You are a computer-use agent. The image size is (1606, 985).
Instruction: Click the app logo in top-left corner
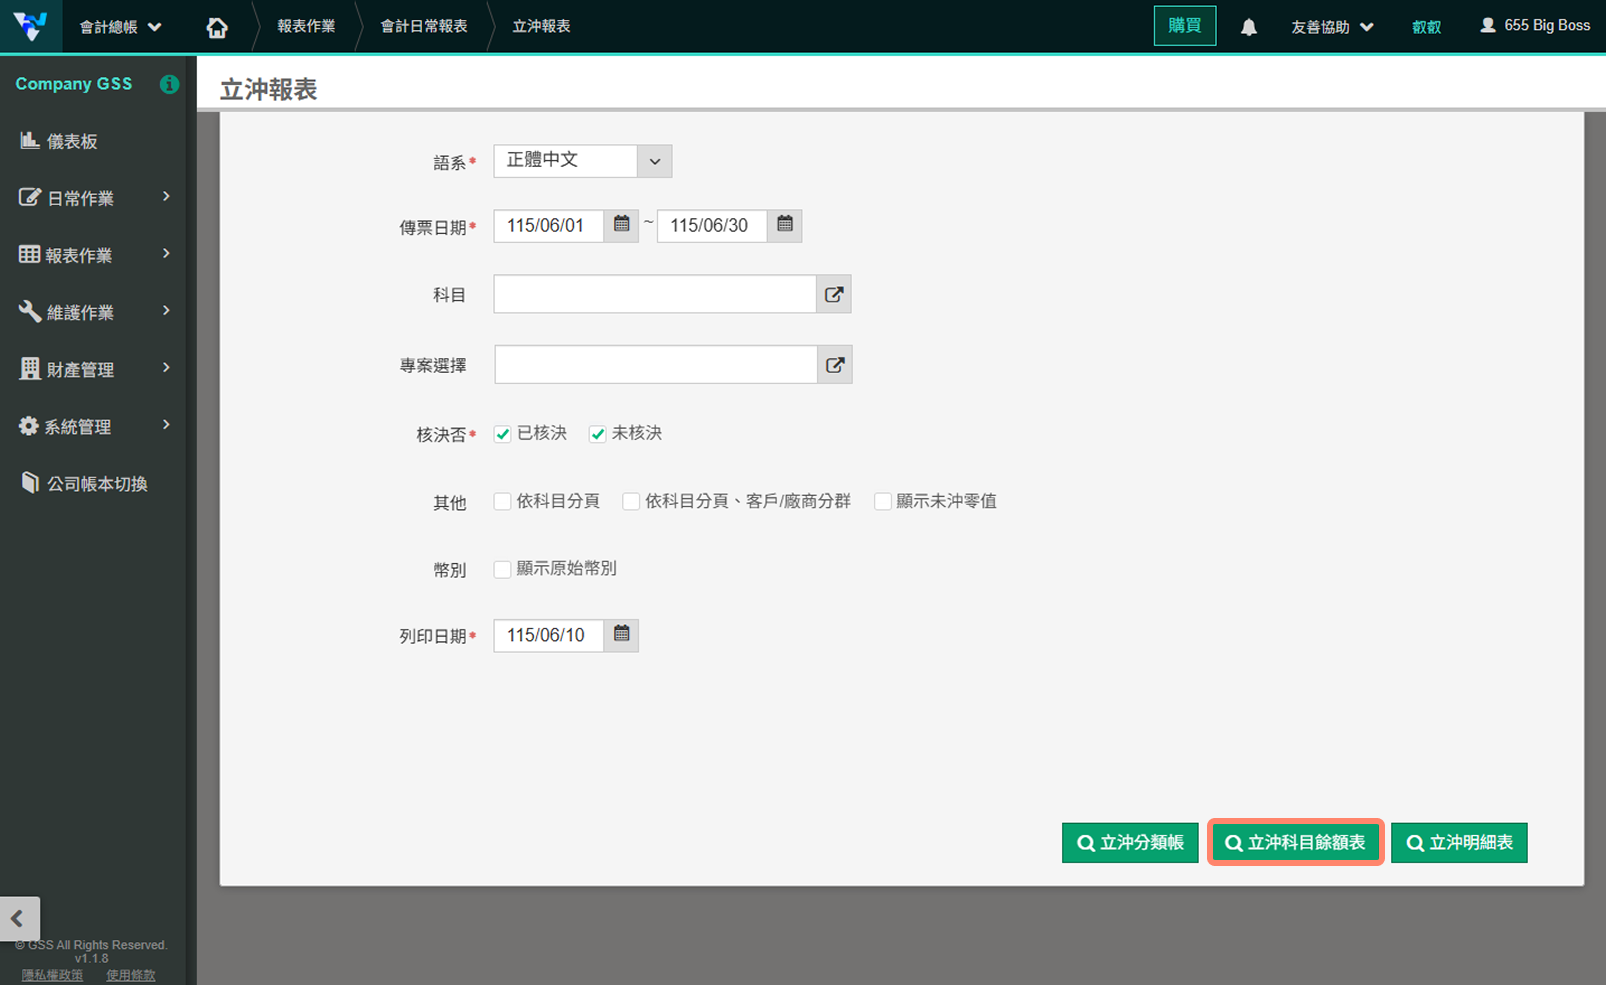pos(30,26)
